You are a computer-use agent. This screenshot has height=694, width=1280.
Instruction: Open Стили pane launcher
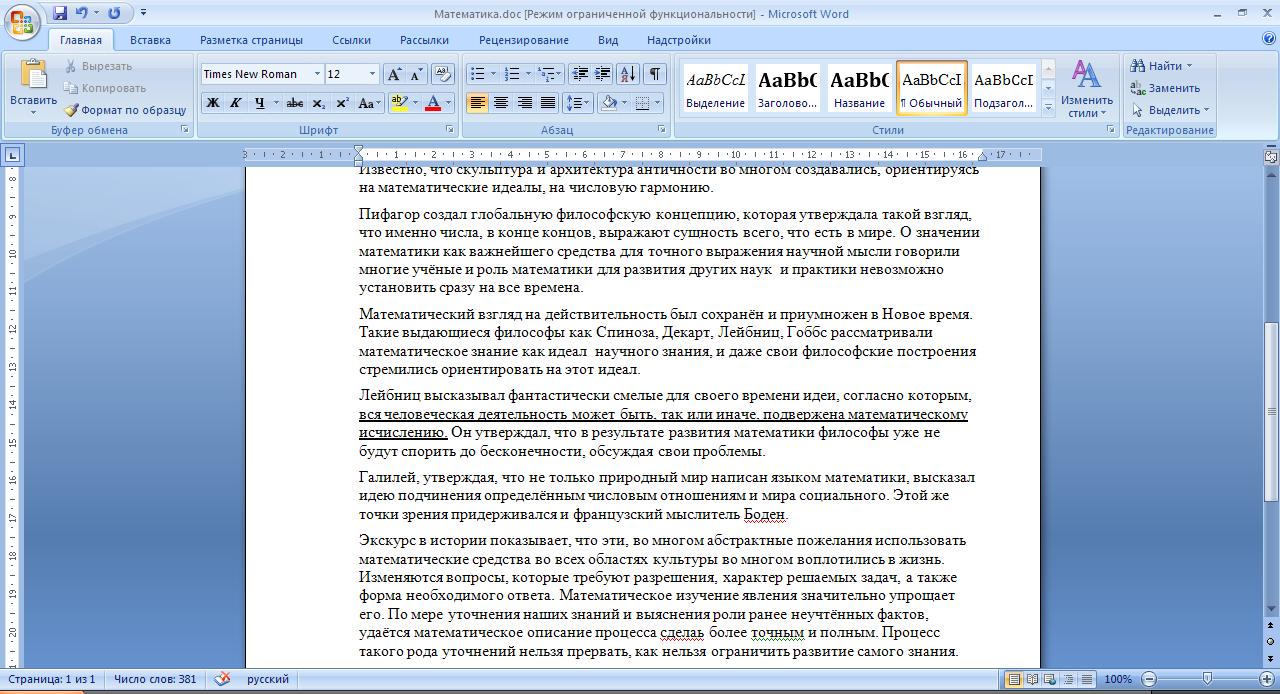point(1111,130)
